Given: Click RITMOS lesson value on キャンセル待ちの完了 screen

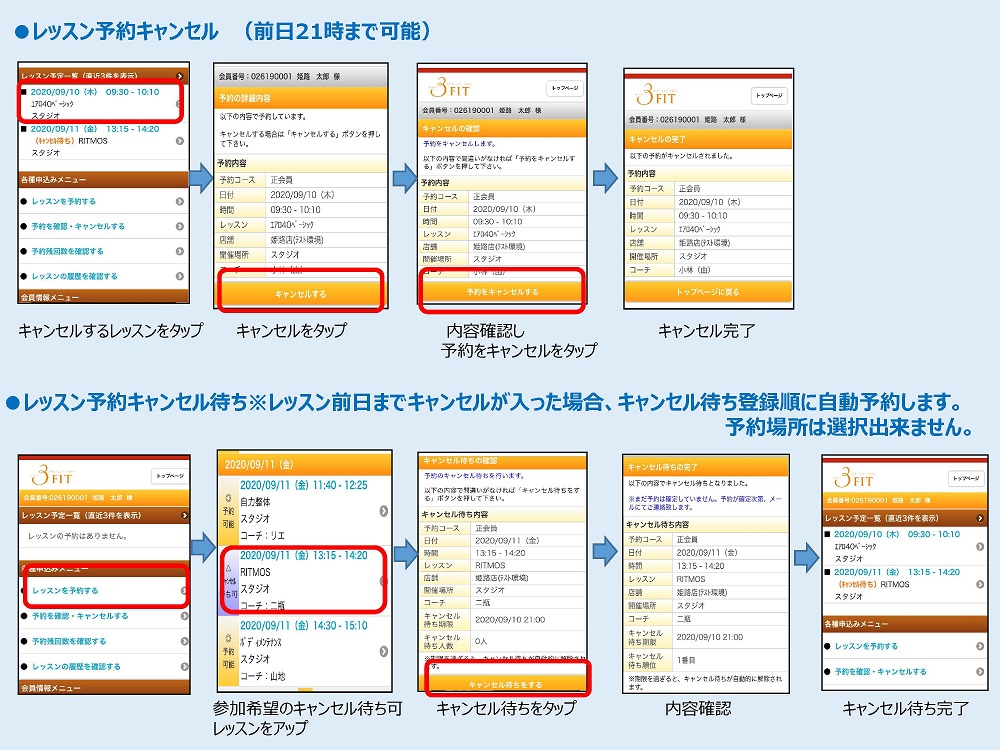Looking at the screenshot, I should 691,579.
